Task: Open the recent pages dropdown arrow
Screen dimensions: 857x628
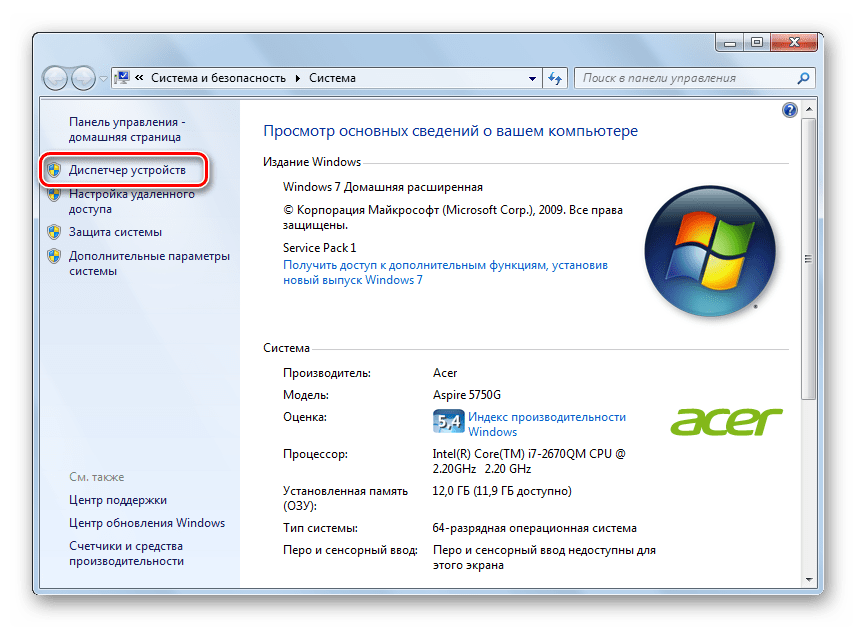Action: (103, 78)
